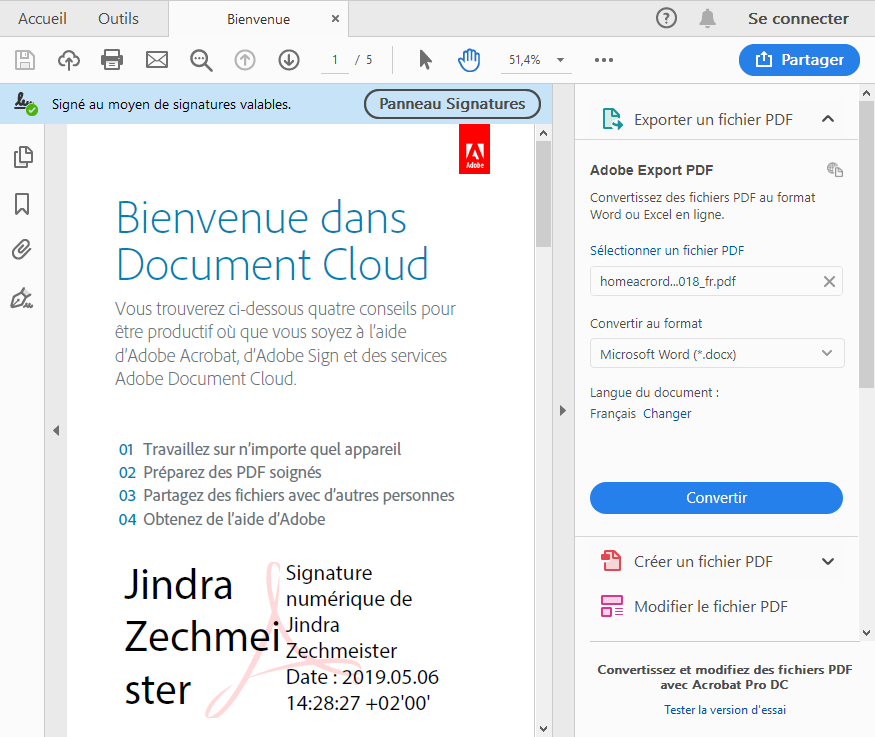Click the digital signature of Jindra Zechmeister

pos(281,639)
